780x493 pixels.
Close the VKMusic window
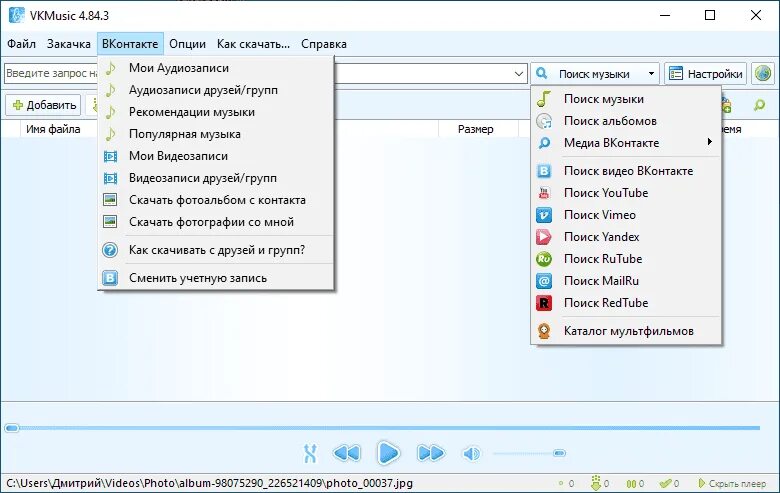click(756, 15)
